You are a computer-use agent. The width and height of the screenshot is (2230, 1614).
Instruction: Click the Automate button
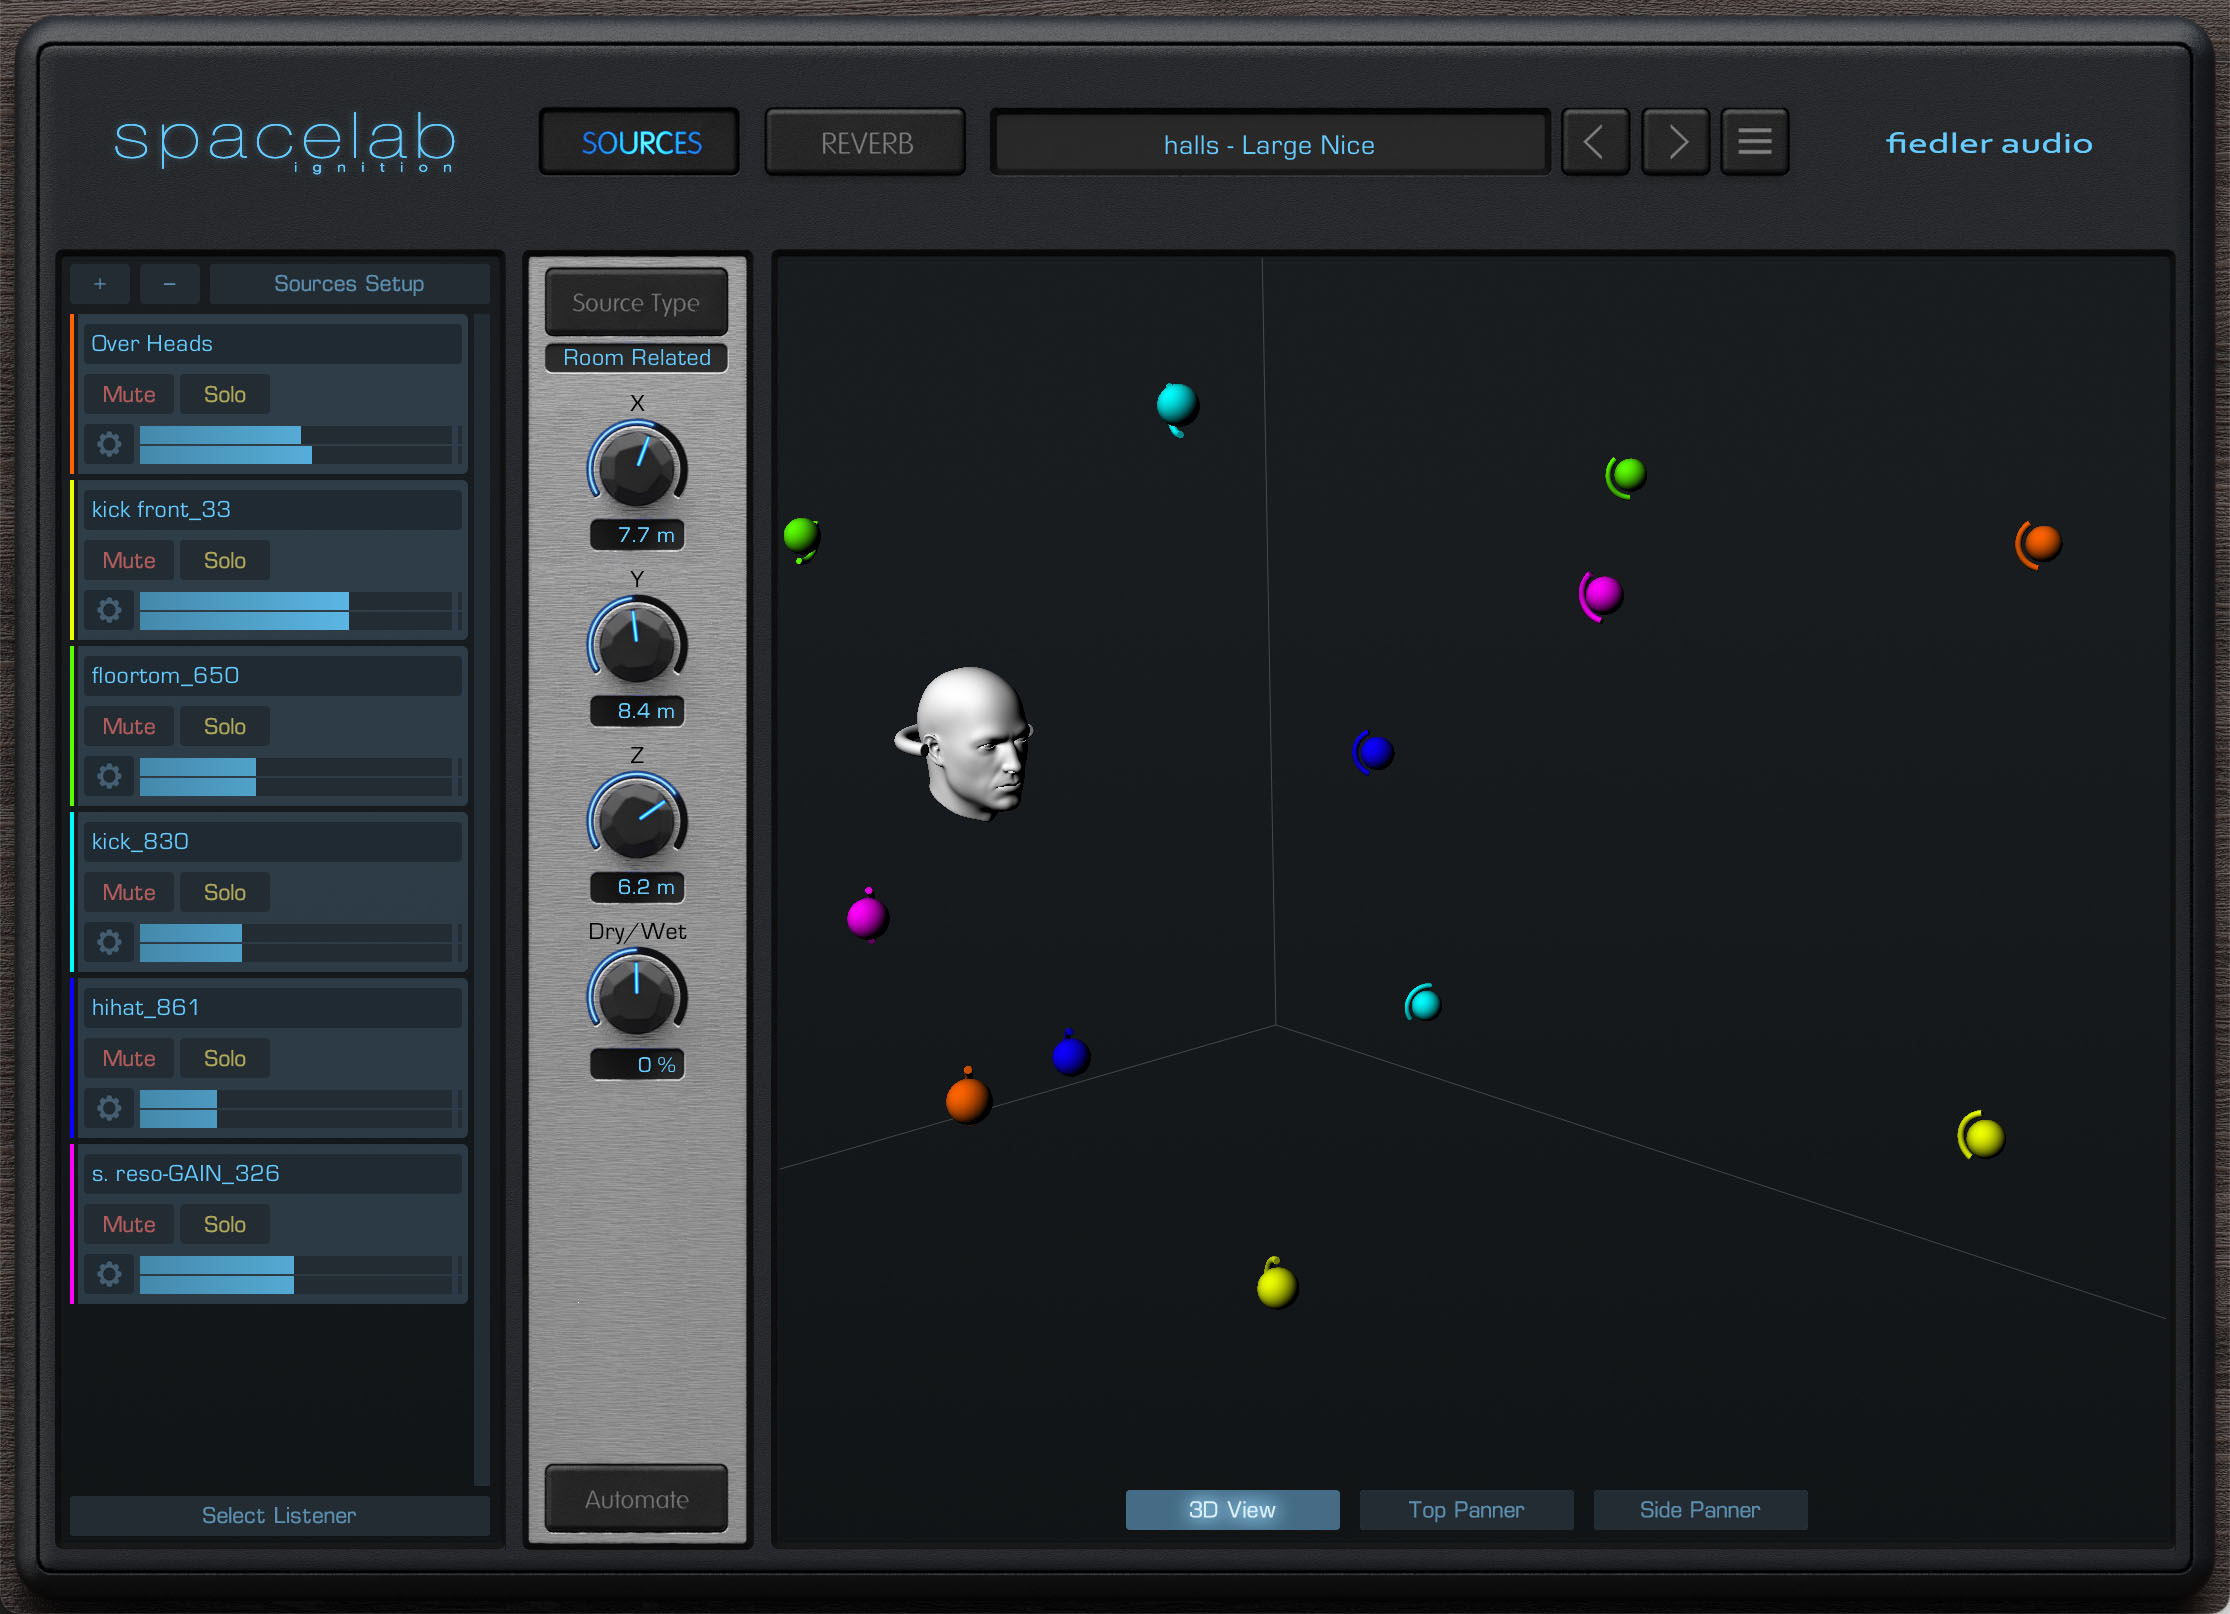point(636,1499)
